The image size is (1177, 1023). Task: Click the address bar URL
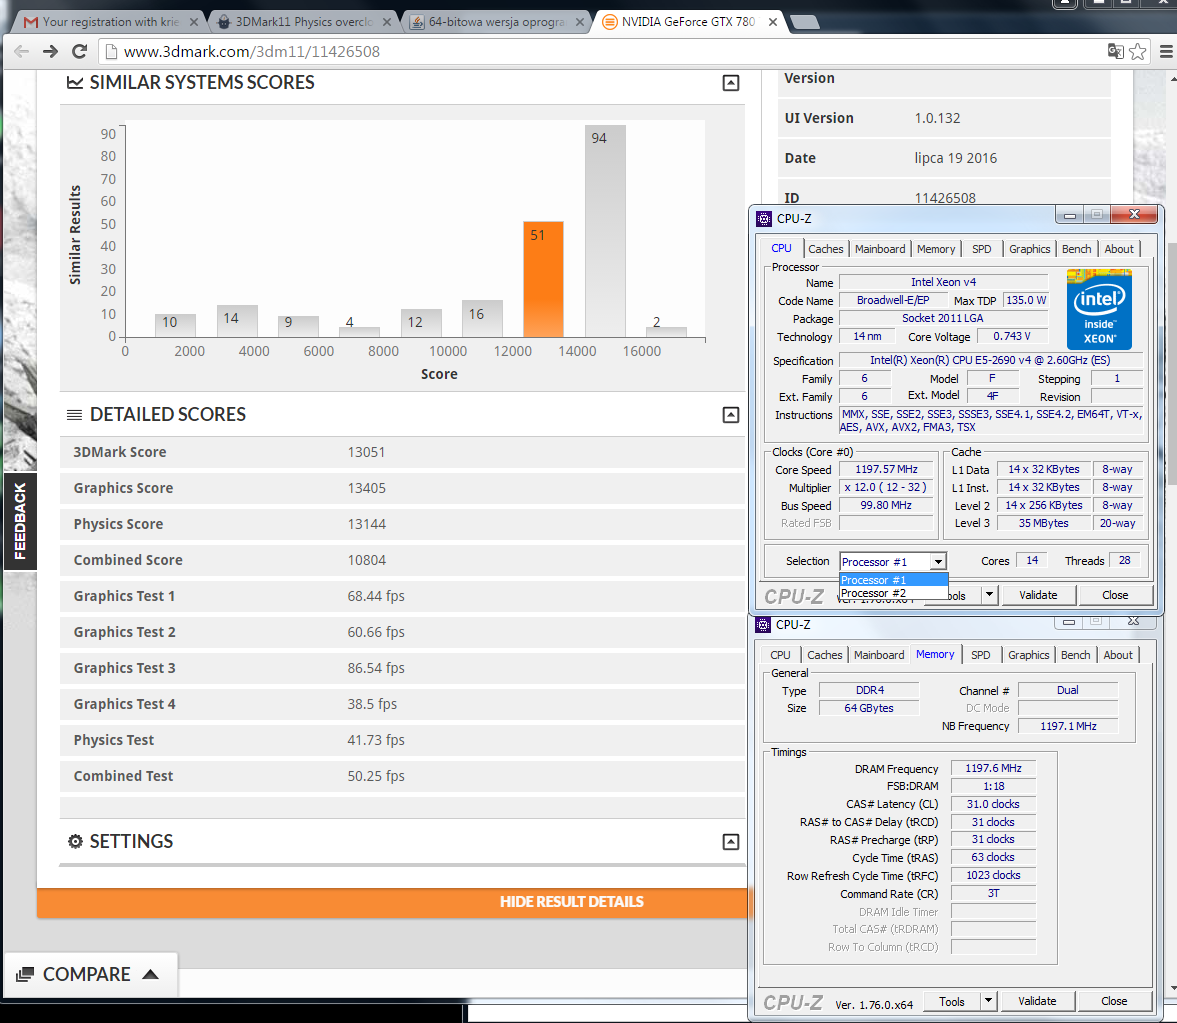(251, 51)
